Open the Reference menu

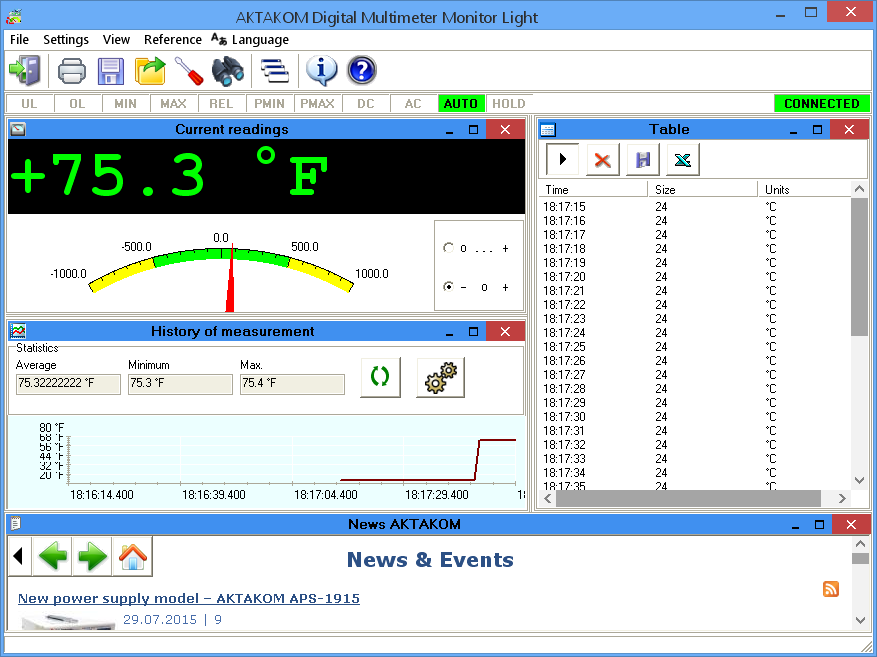pos(173,40)
